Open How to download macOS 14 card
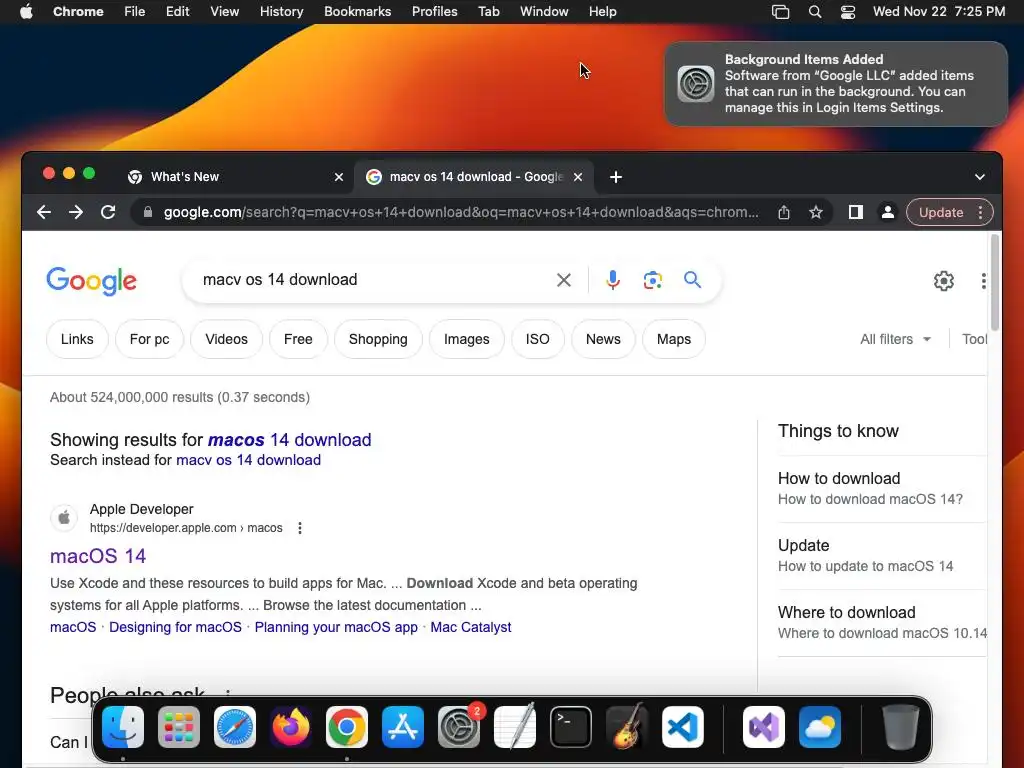The height and width of the screenshot is (768, 1024). (882, 488)
